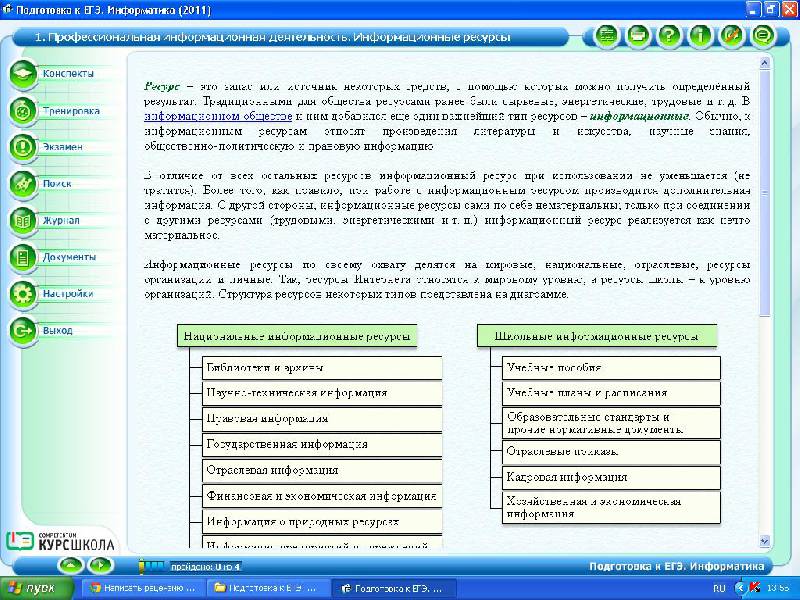Click the 'Образовательные стандарты' box
The height and width of the screenshot is (600, 800).
[x=611, y=423]
